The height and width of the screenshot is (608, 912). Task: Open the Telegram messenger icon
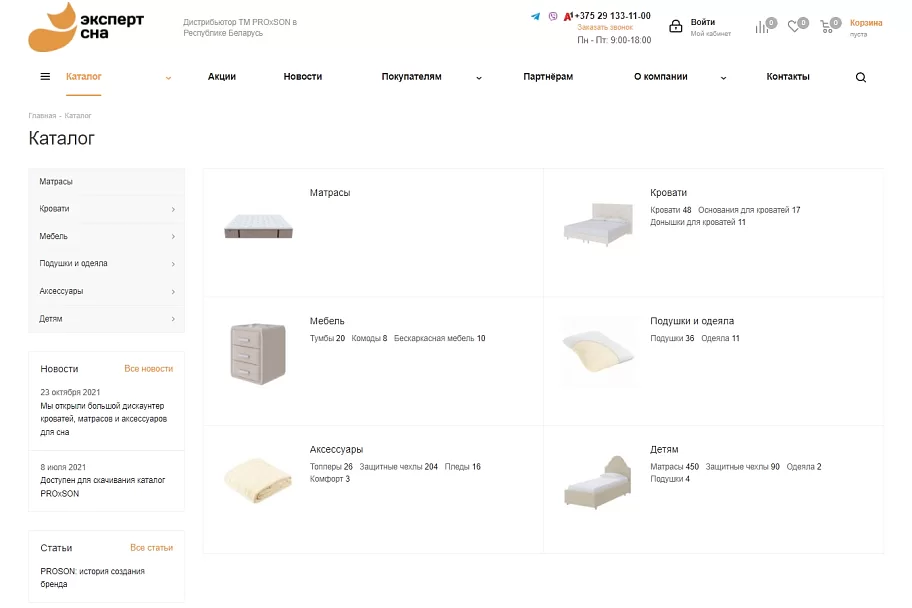pyautogui.click(x=535, y=16)
